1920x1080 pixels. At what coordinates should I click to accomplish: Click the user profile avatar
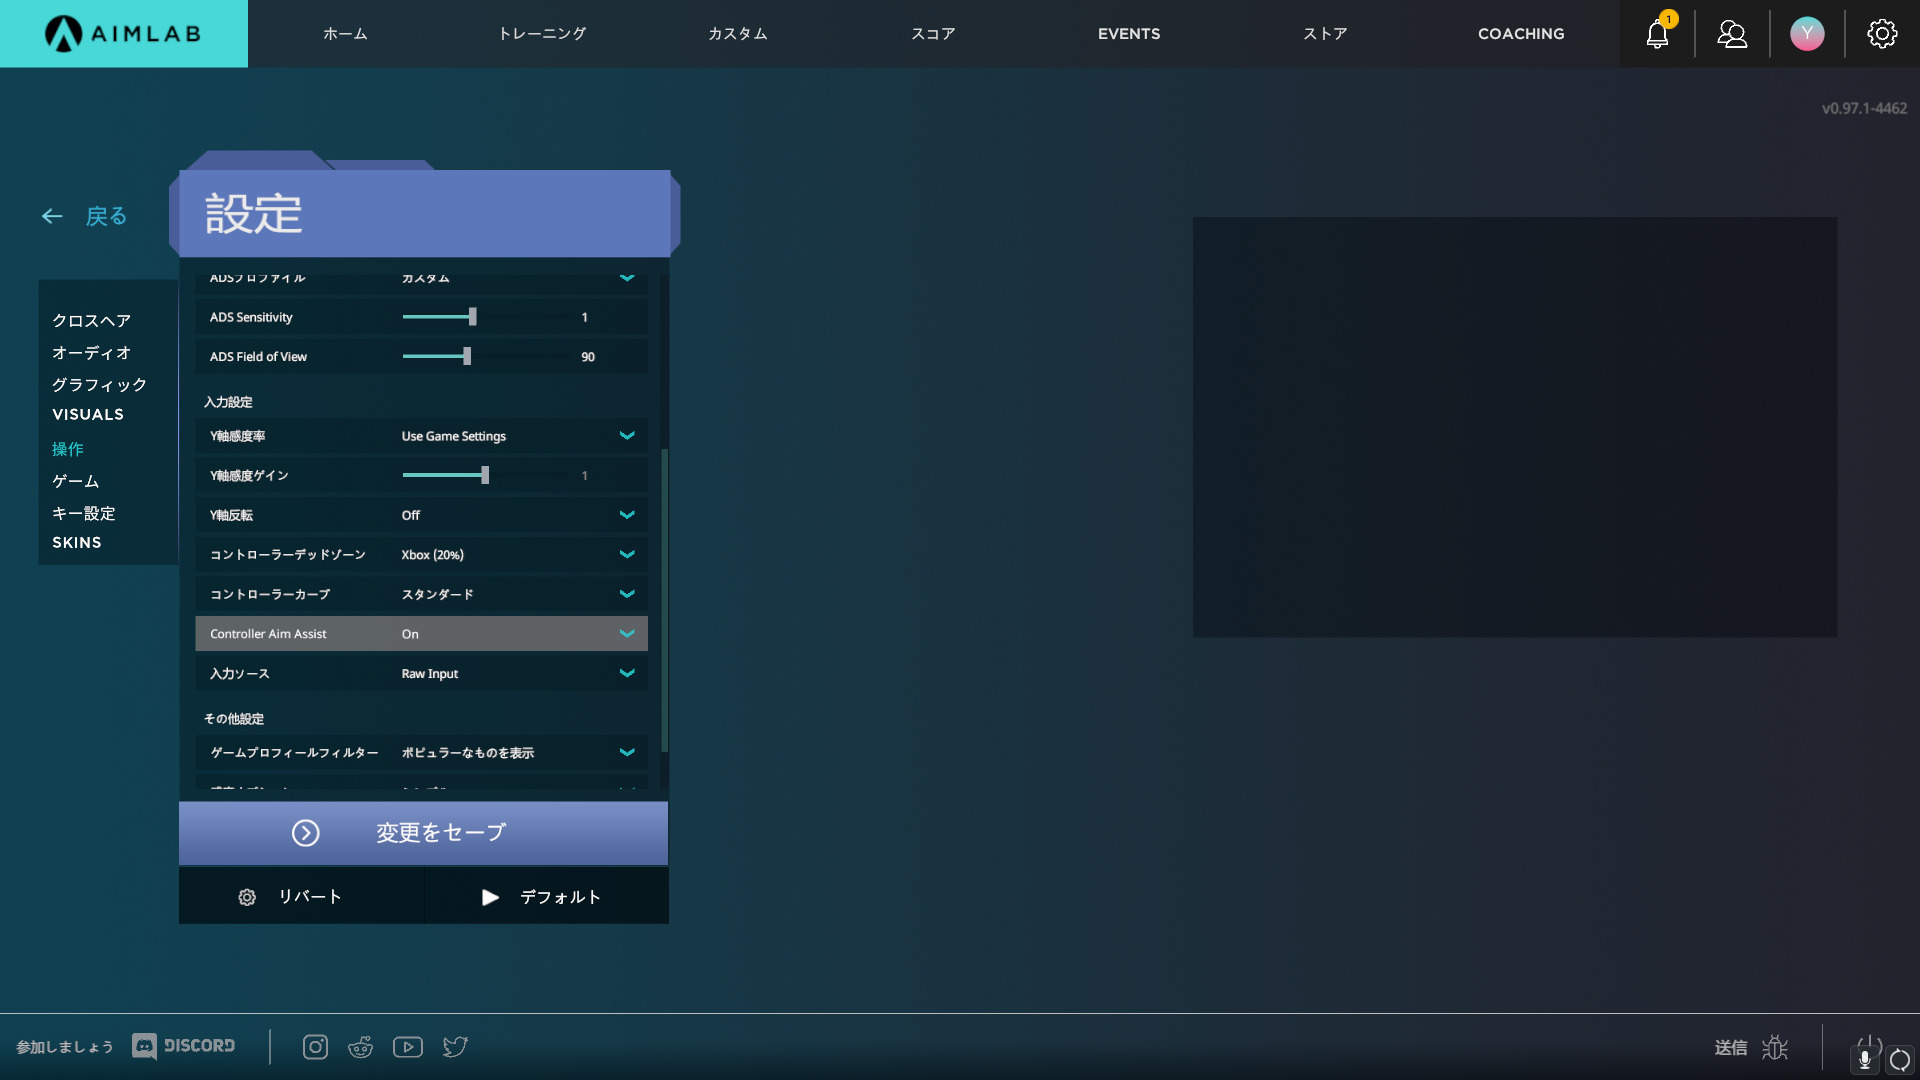click(x=1807, y=34)
